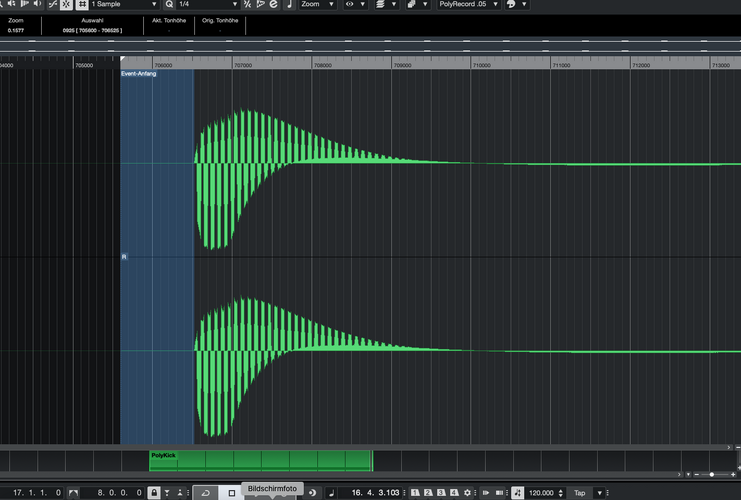Toggle the tempo track activate button
This screenshot has width=741, height=500.
pyautogui.click(x=518, y=493)
